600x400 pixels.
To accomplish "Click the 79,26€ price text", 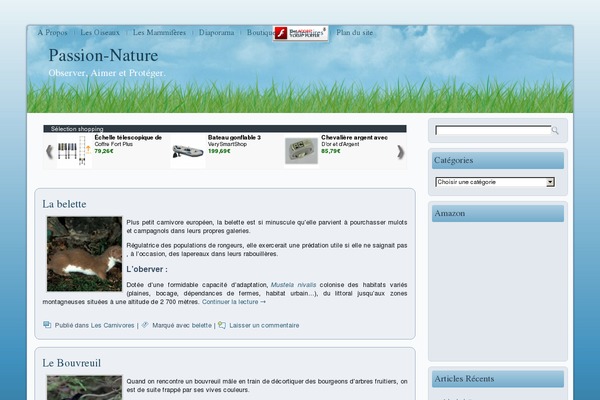I will tap(104, 151).
